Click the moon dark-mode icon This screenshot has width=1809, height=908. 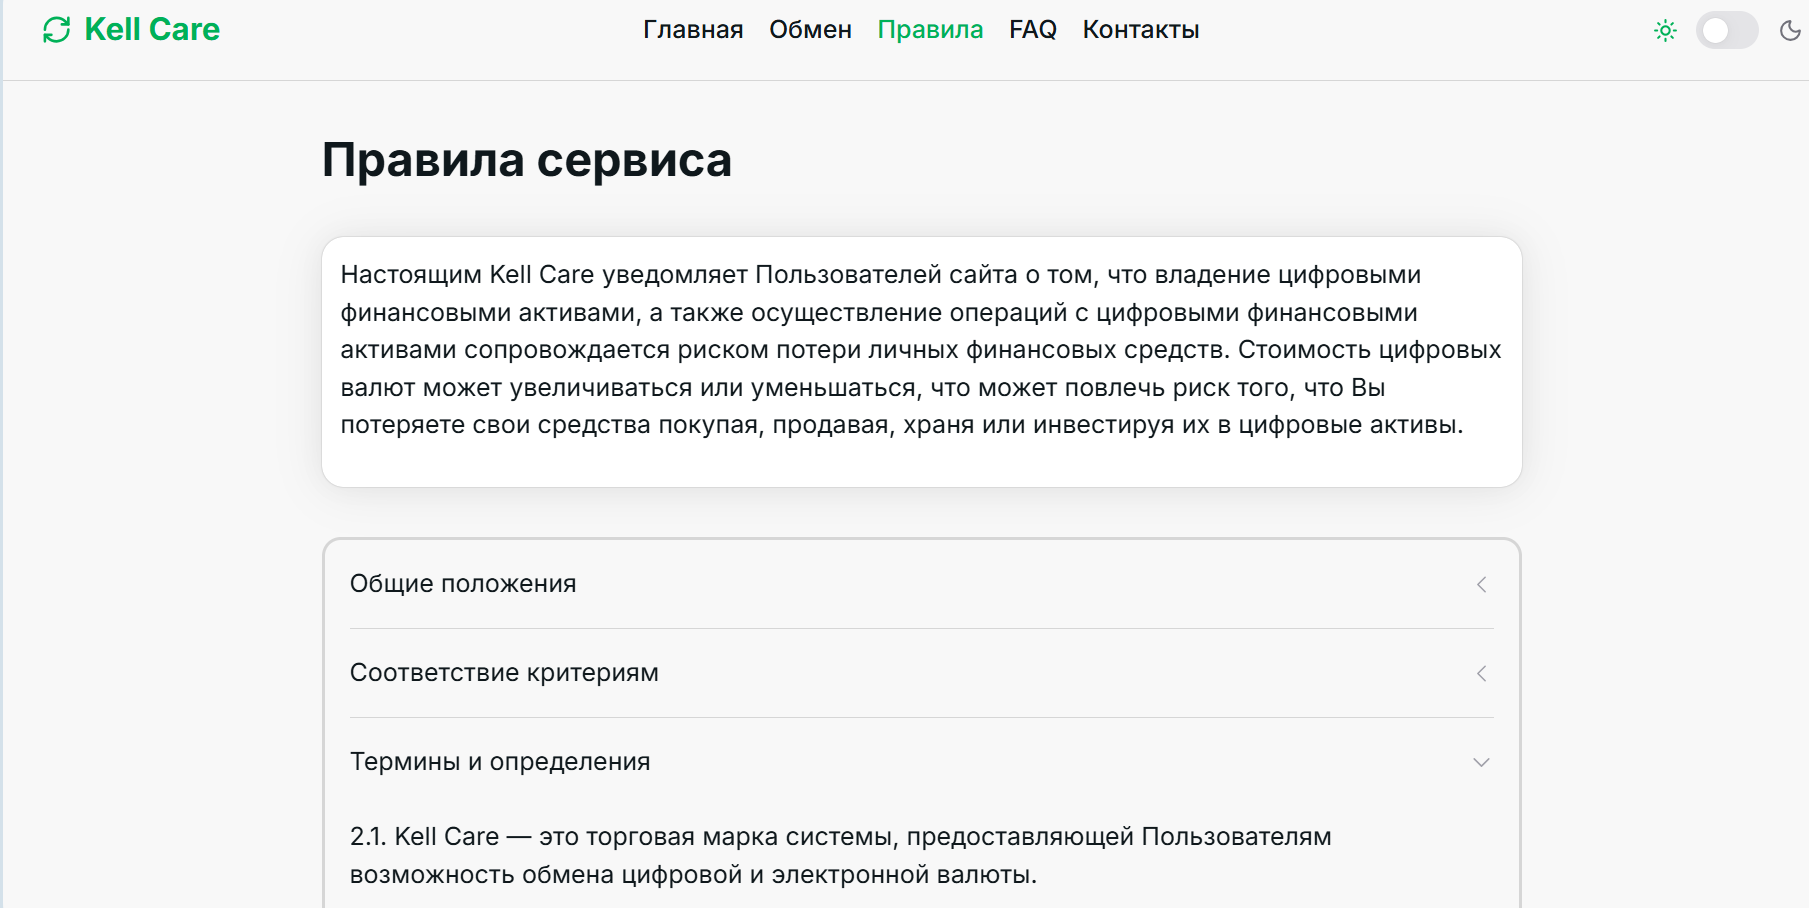pos(1790,30)
